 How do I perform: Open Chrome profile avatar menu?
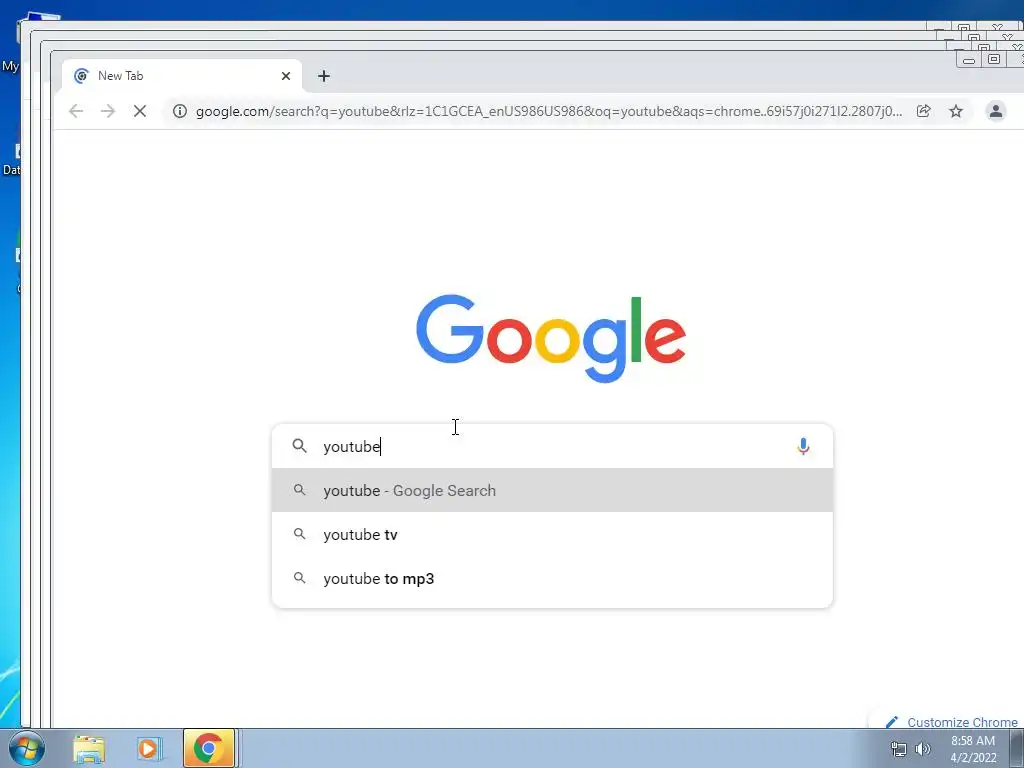point(995,111)
